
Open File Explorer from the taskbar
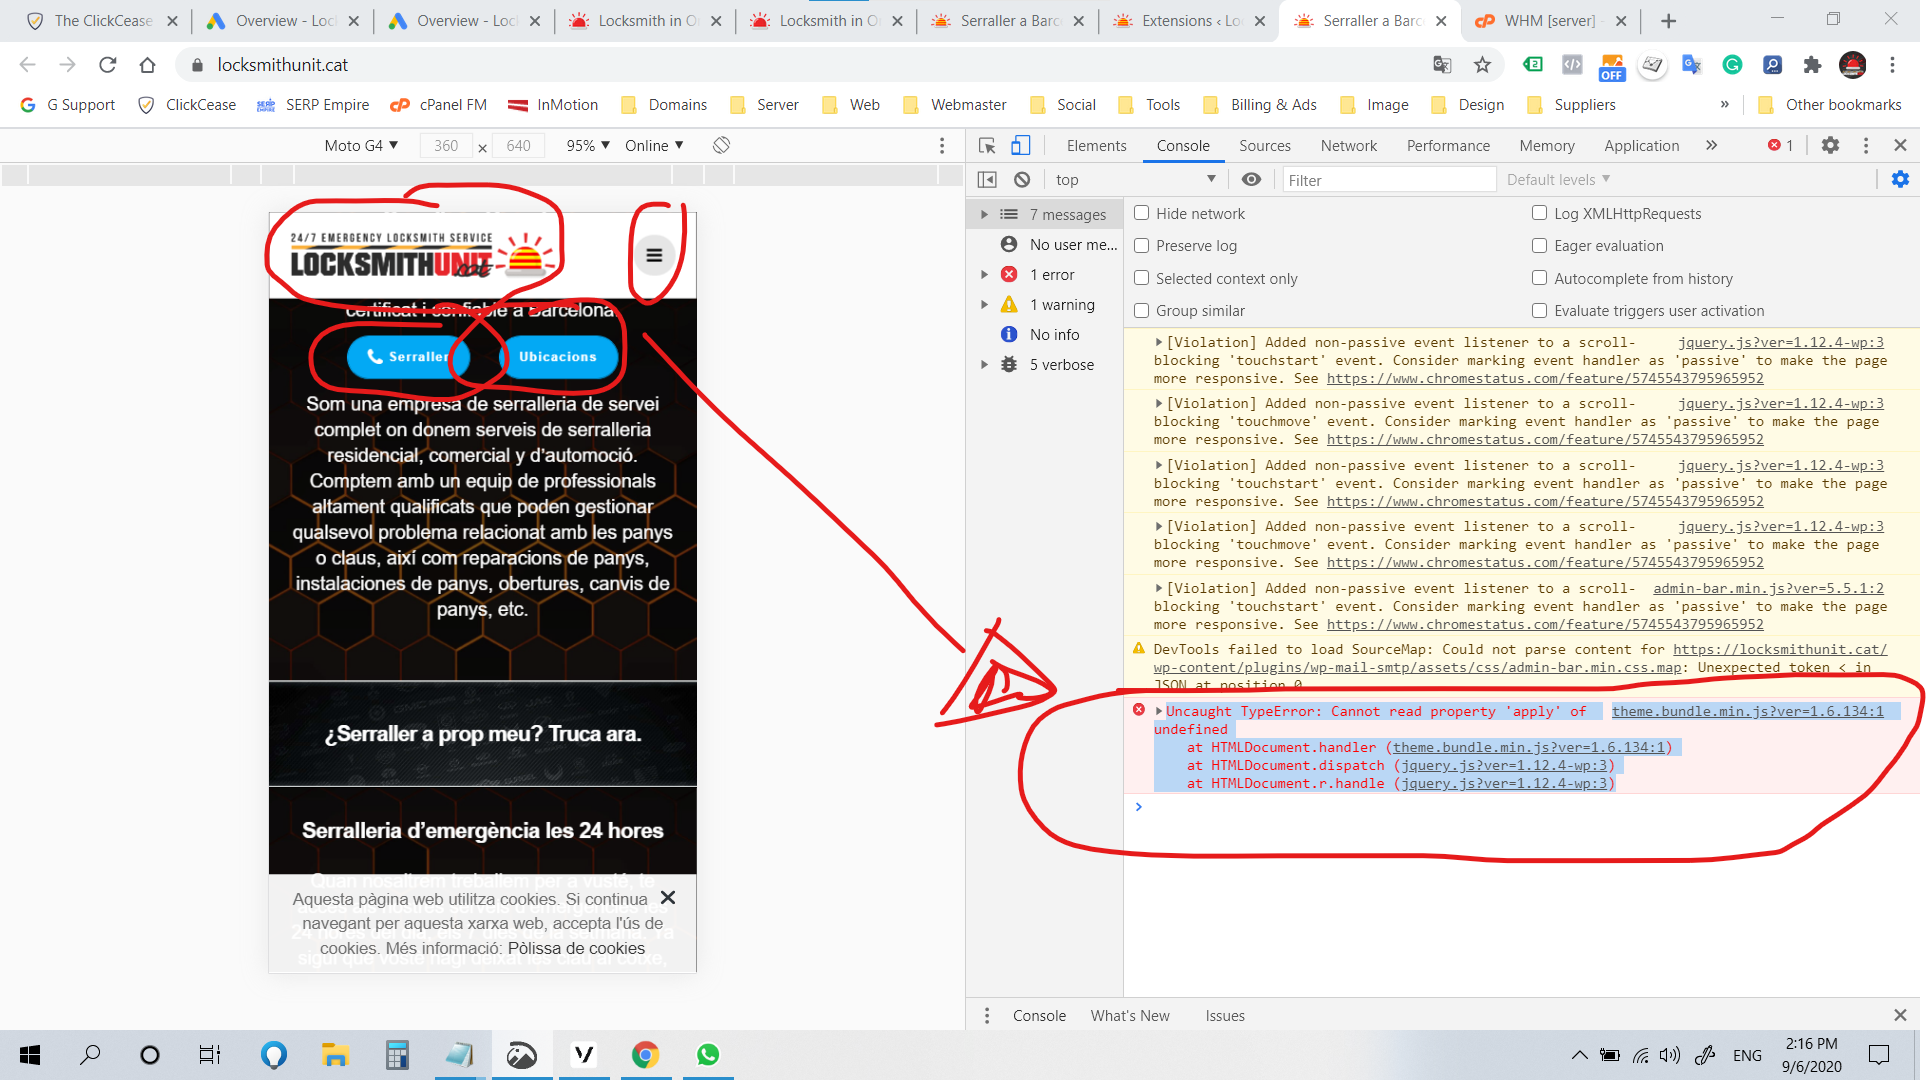point(334,1055)
